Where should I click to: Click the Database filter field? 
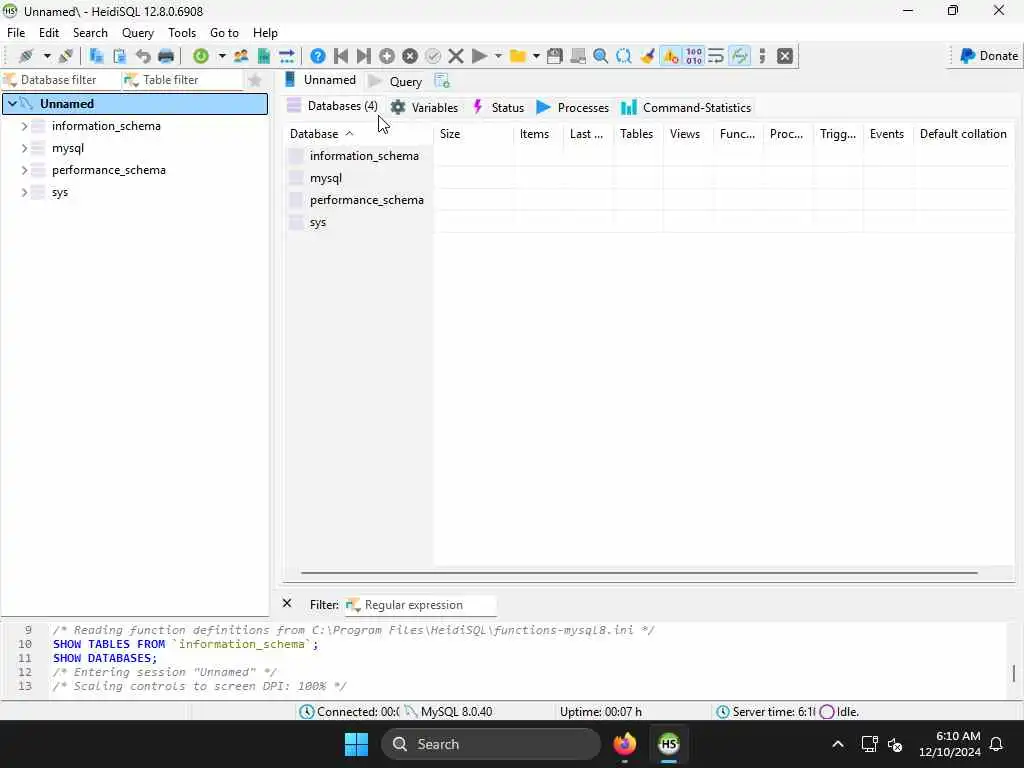pos(61,80)
